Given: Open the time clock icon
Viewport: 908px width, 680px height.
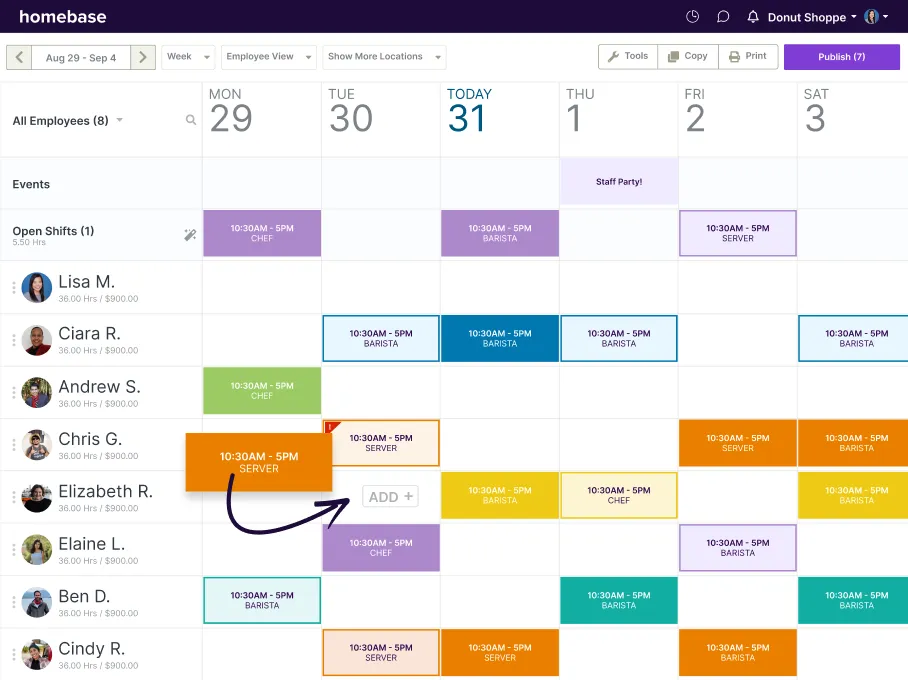Looking at the screenshot, I should pos(692,16).
